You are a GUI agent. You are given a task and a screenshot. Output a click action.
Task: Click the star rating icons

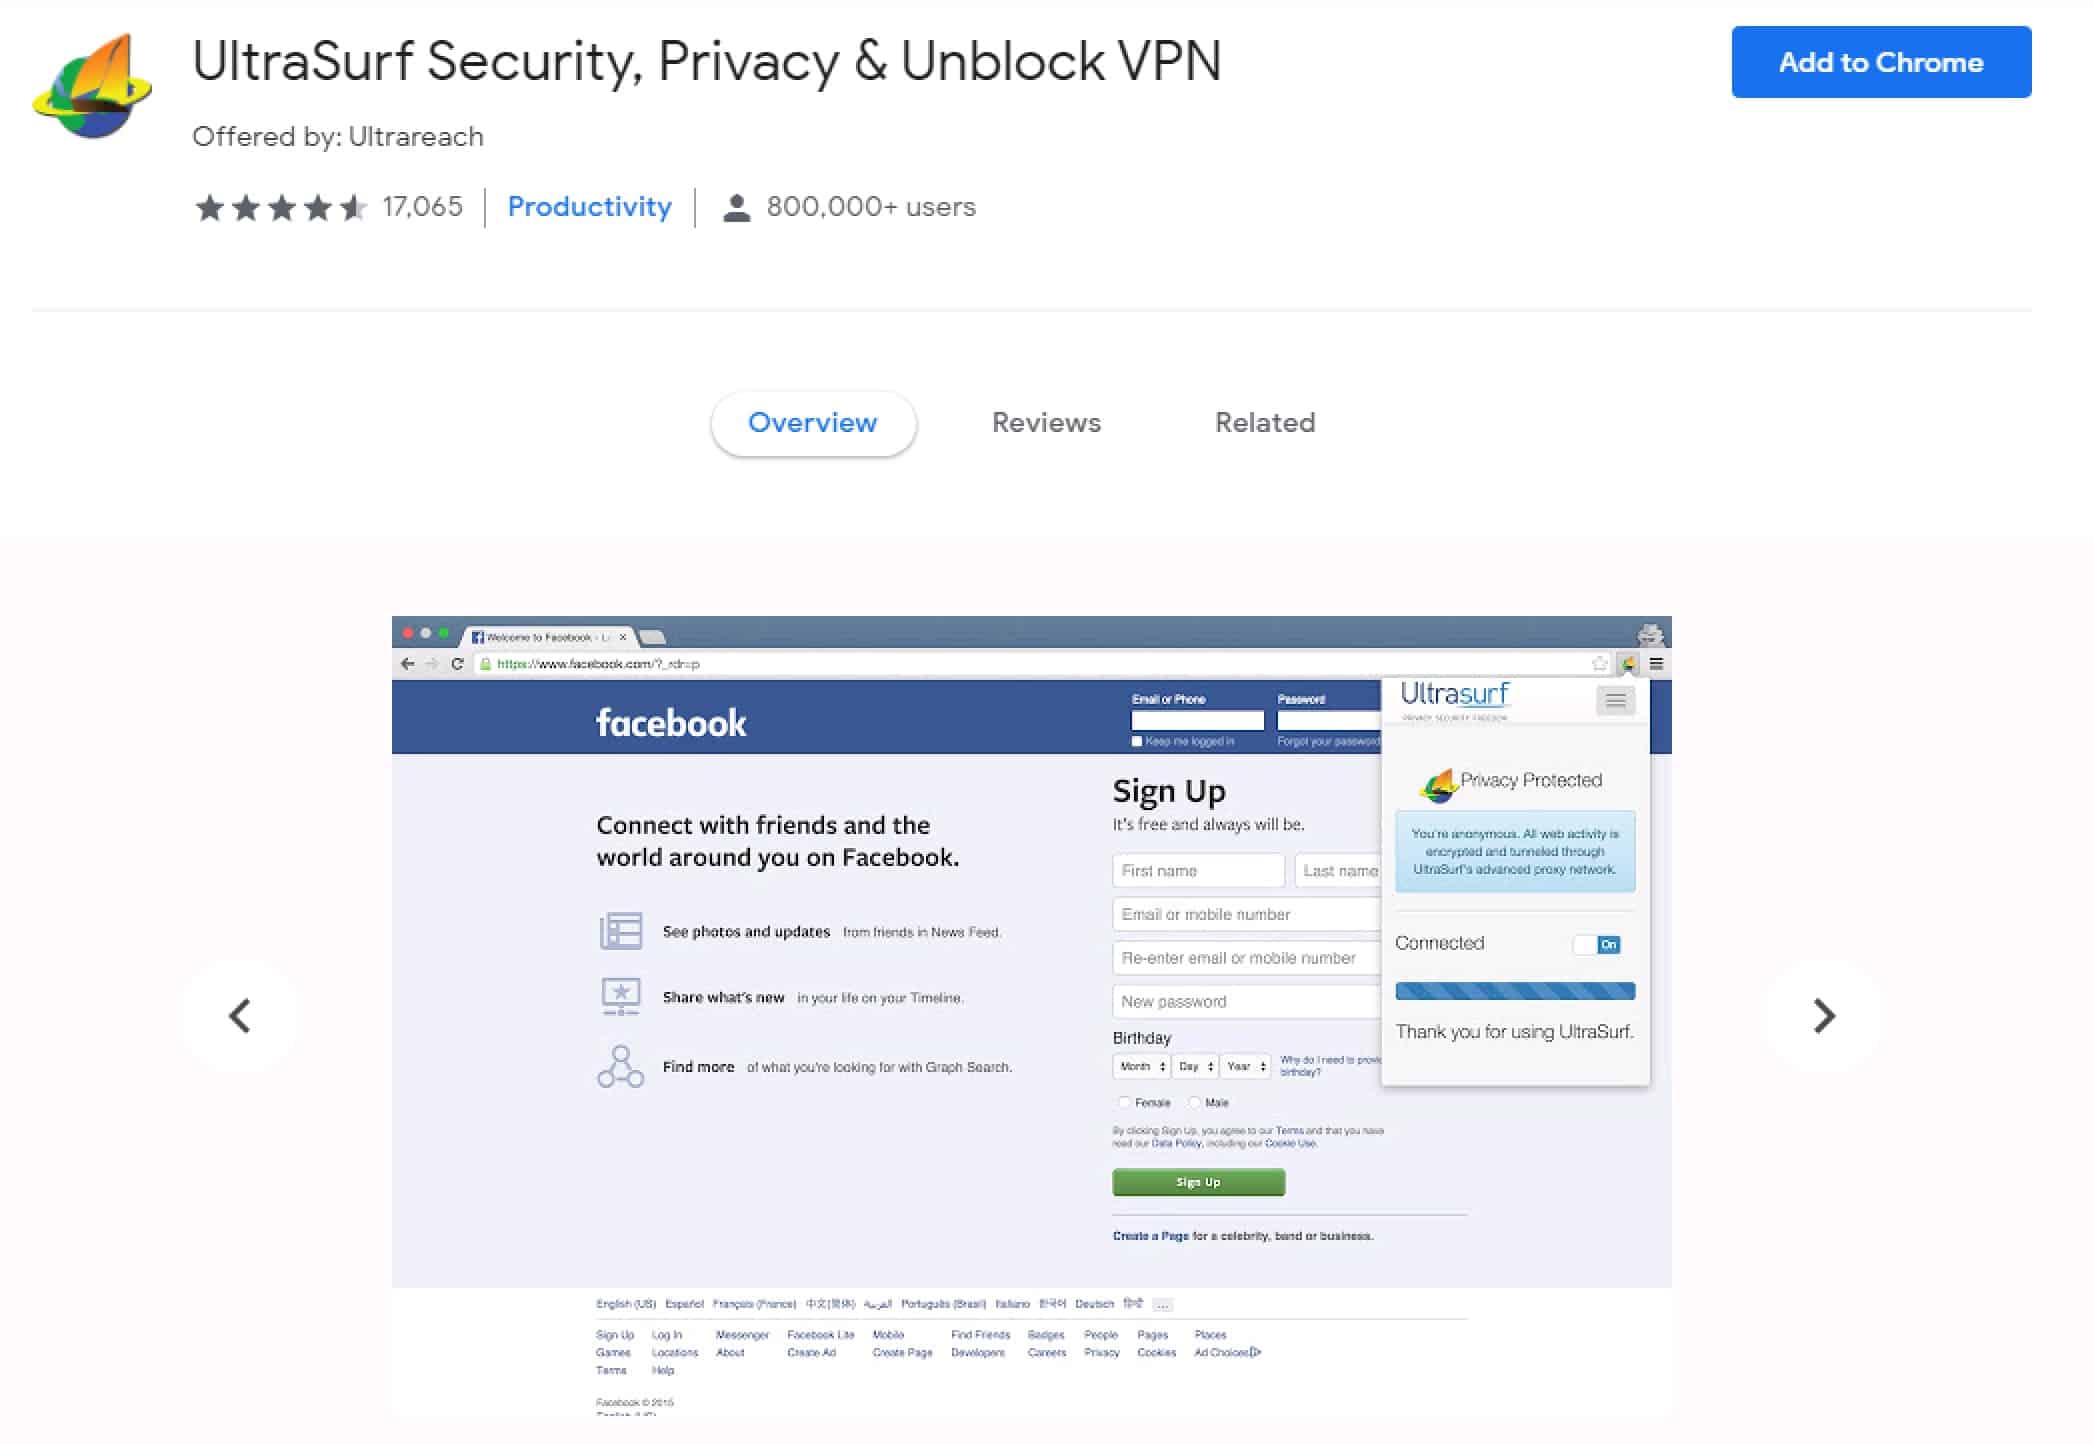[x=281, y=207]
